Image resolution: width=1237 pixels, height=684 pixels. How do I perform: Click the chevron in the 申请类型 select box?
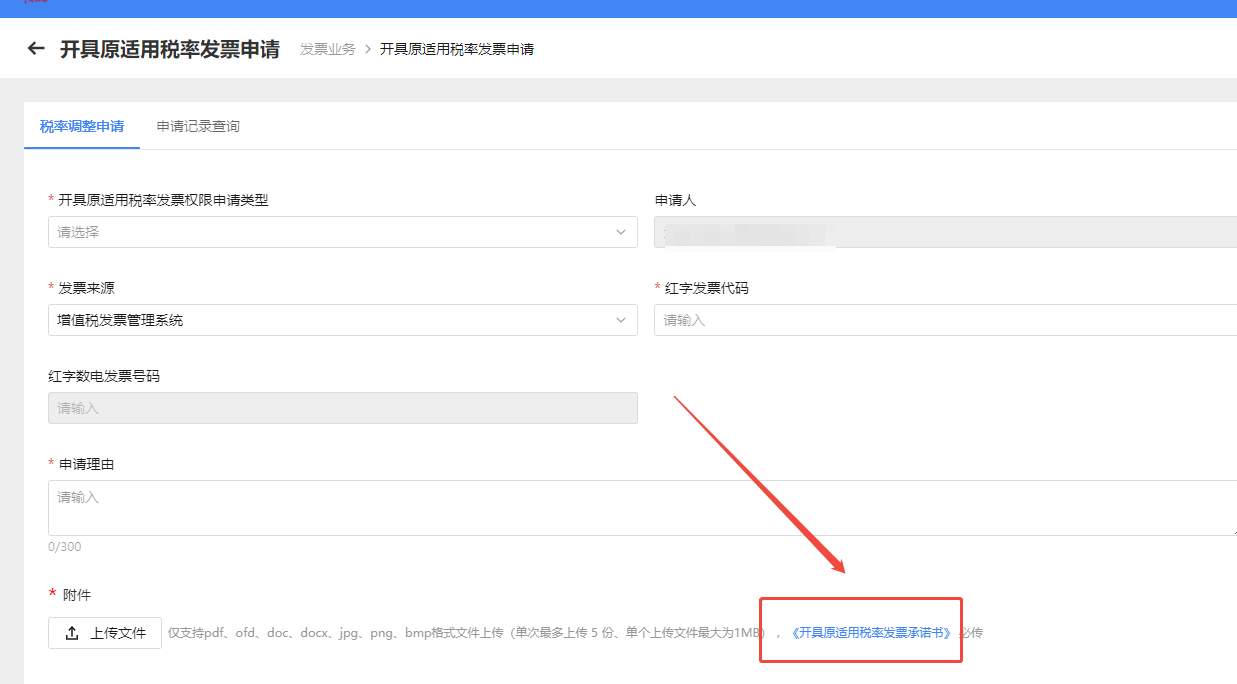(621, 232)
